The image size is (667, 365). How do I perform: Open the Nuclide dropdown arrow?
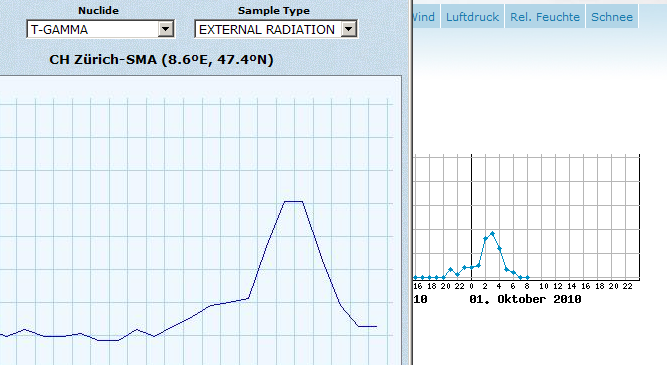pyautogui.click(x=165, y=29)
